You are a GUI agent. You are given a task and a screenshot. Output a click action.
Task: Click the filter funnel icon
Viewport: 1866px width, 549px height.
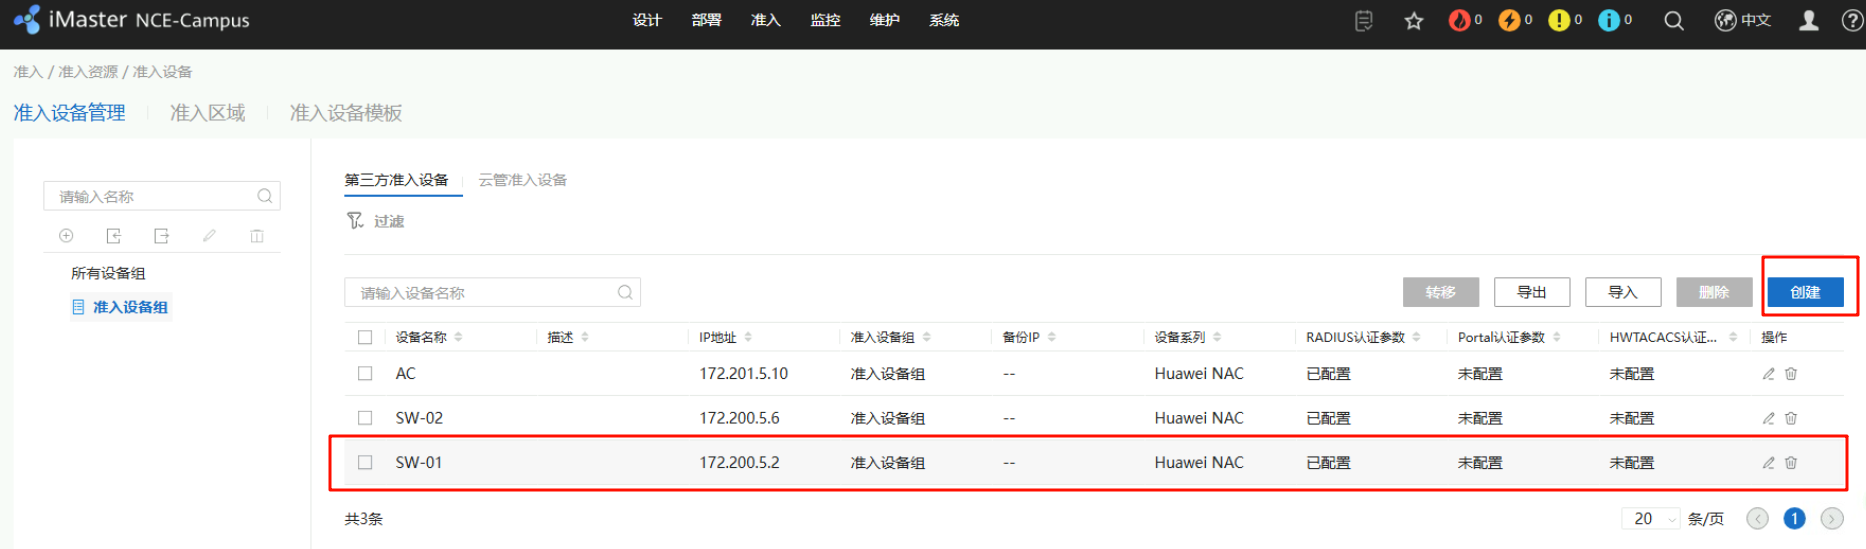click(355, 221)
